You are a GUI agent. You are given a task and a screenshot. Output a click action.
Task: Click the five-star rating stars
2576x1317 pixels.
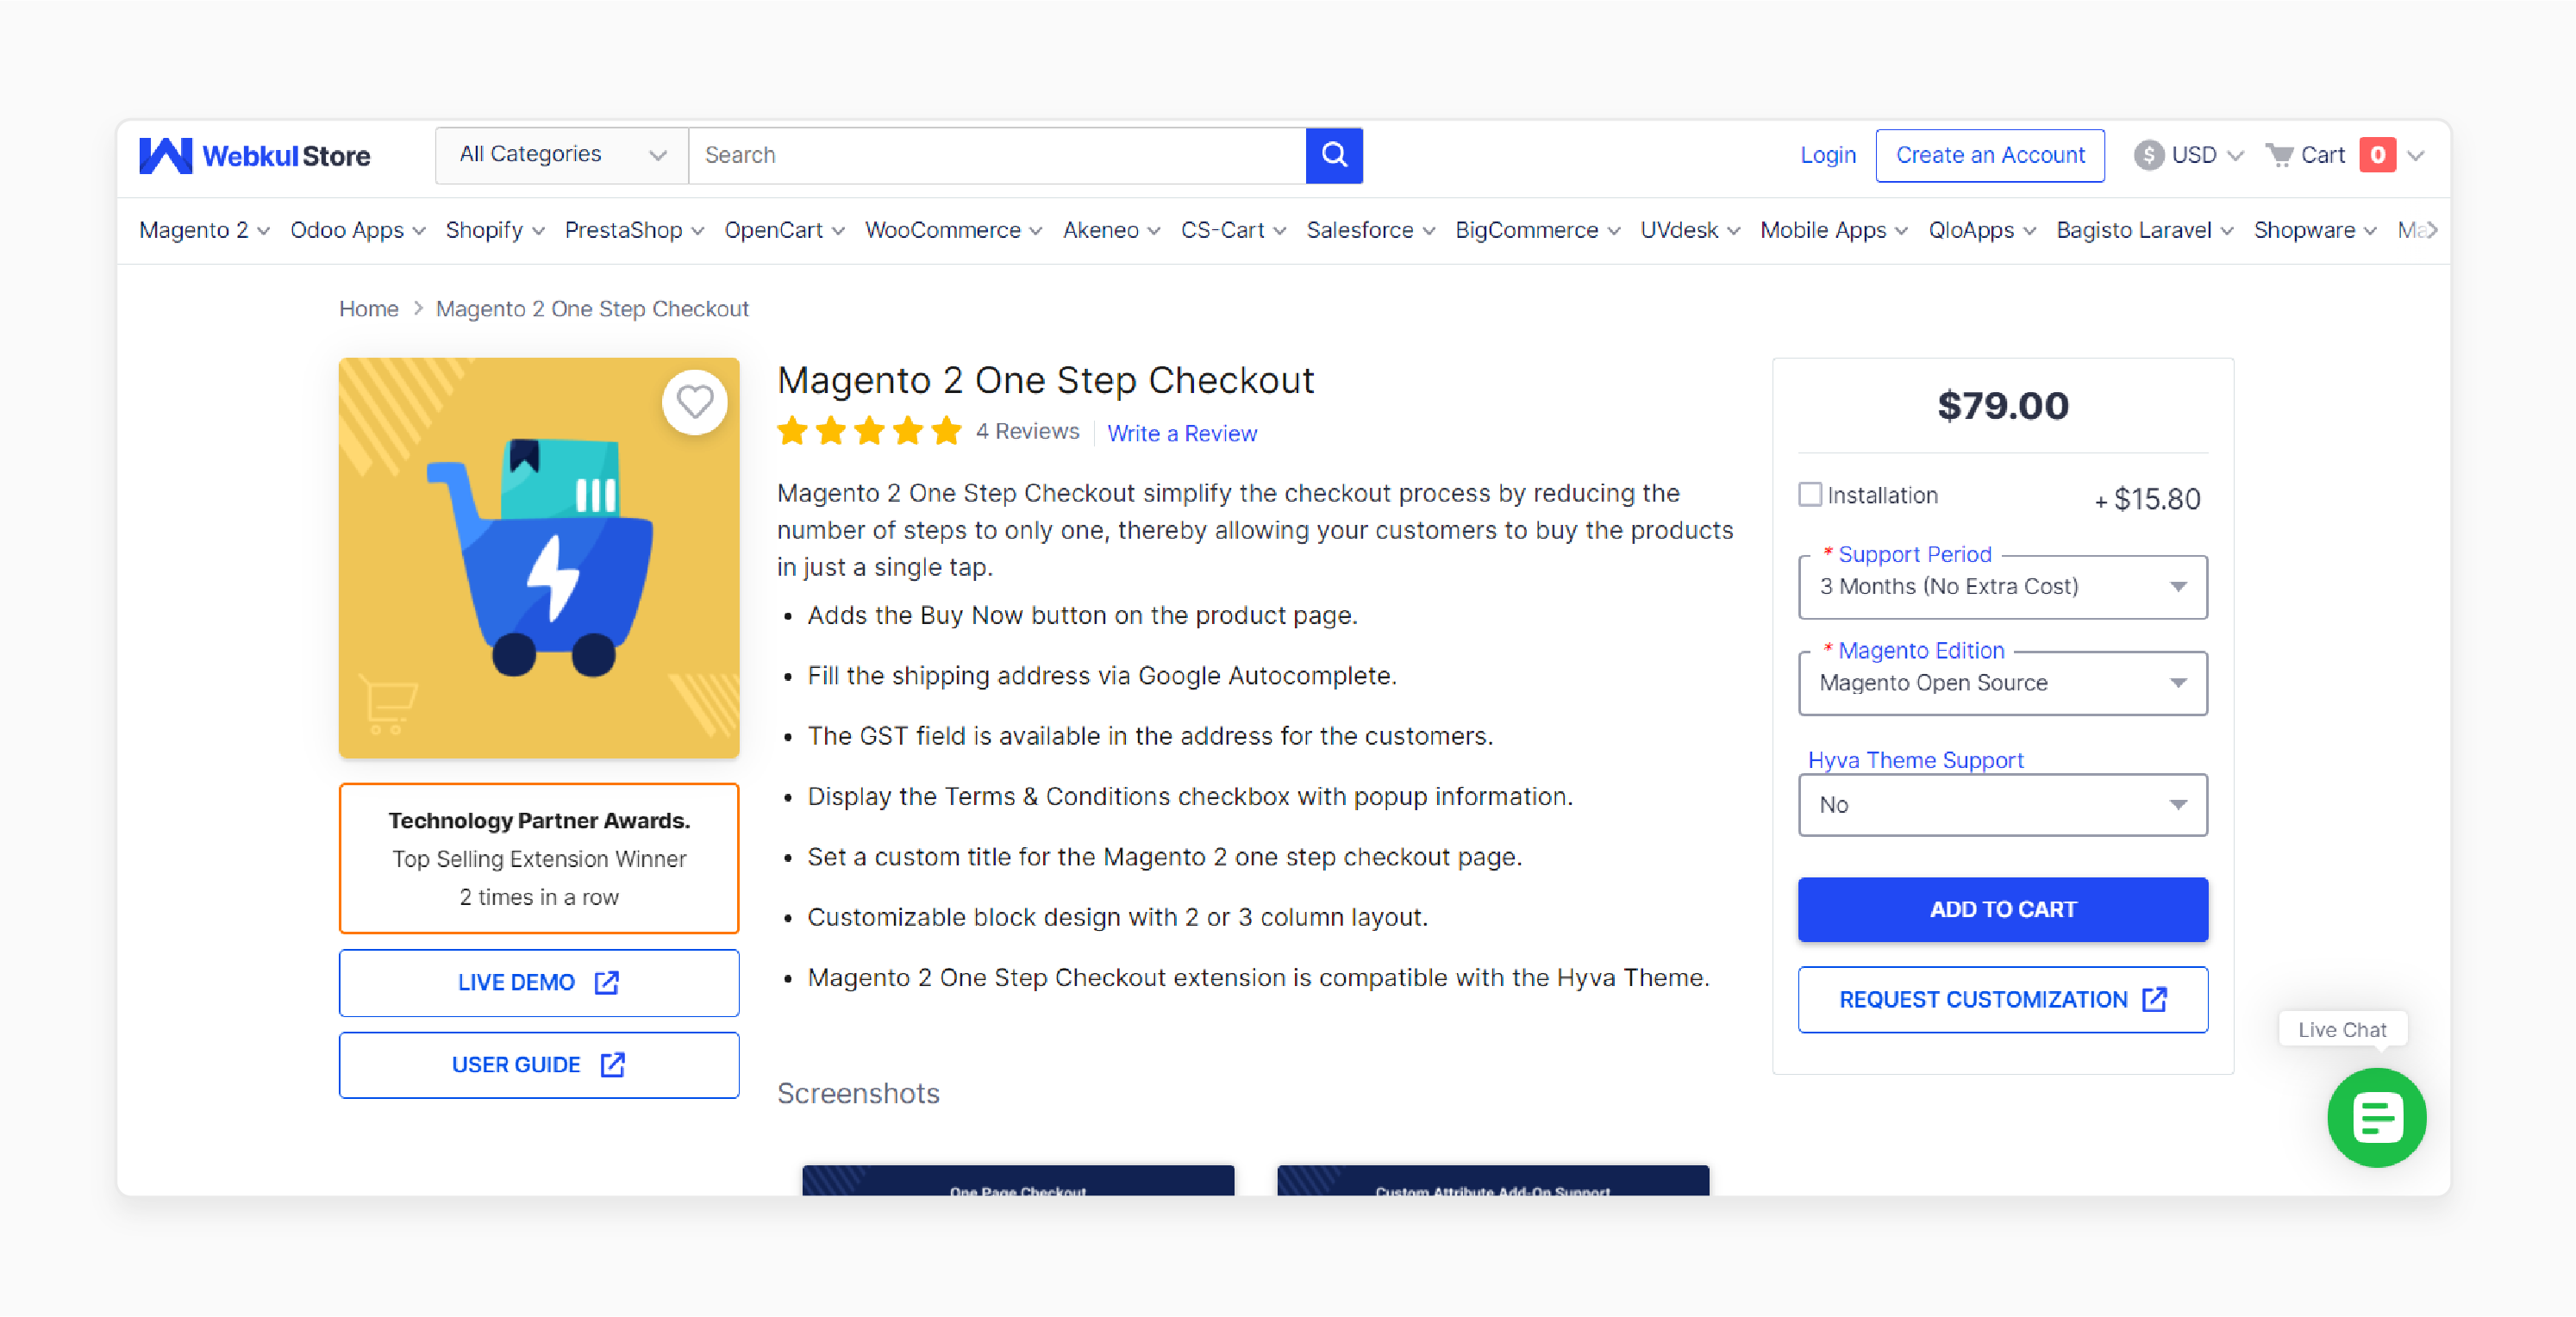[x=869, y=432]
